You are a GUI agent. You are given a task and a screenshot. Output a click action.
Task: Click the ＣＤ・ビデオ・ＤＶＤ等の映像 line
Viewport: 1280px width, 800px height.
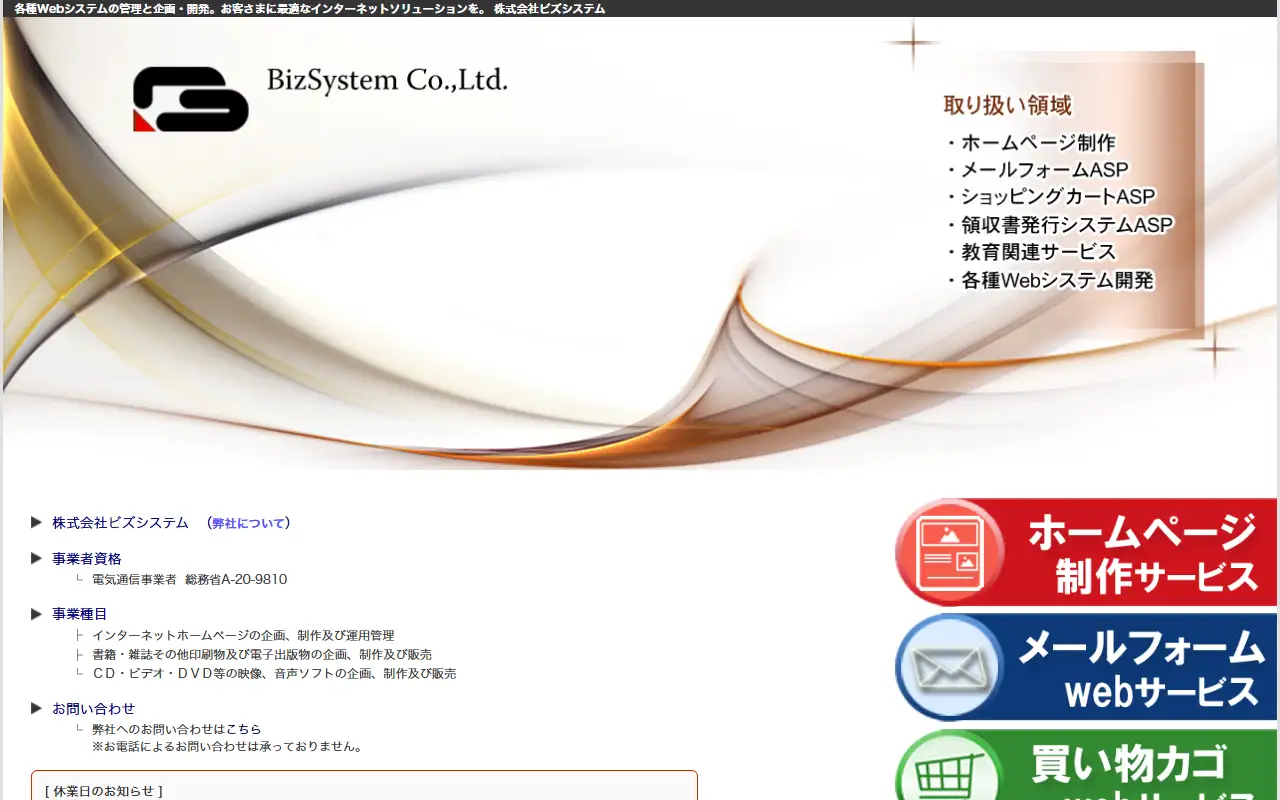274,673
